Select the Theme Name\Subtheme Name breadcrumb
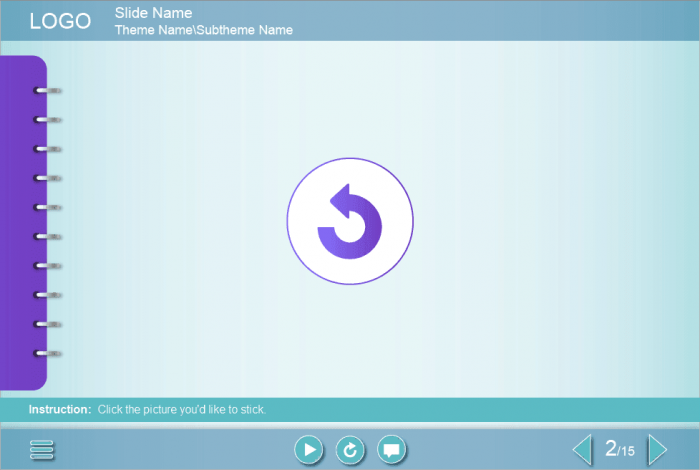The image size is (700, 470). pyautogui.click(x=203, y=30)
